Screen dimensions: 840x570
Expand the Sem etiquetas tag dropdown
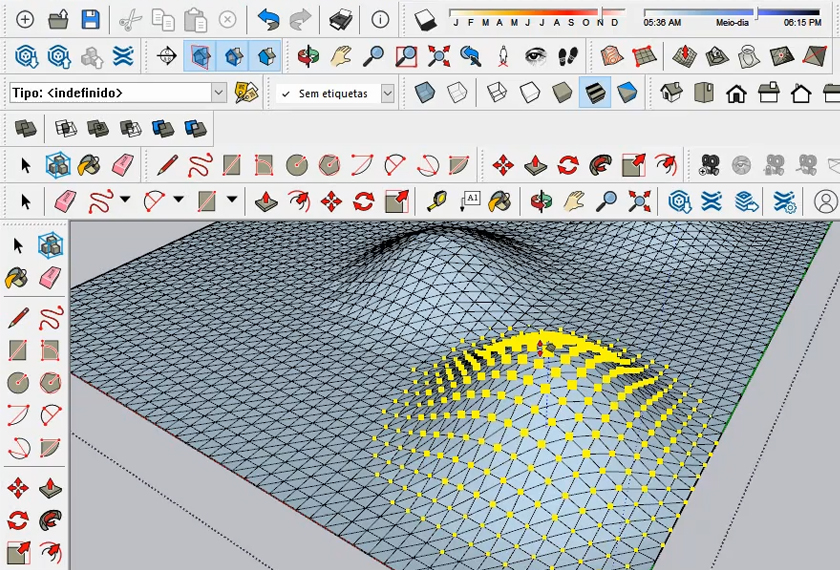(387, 94)
